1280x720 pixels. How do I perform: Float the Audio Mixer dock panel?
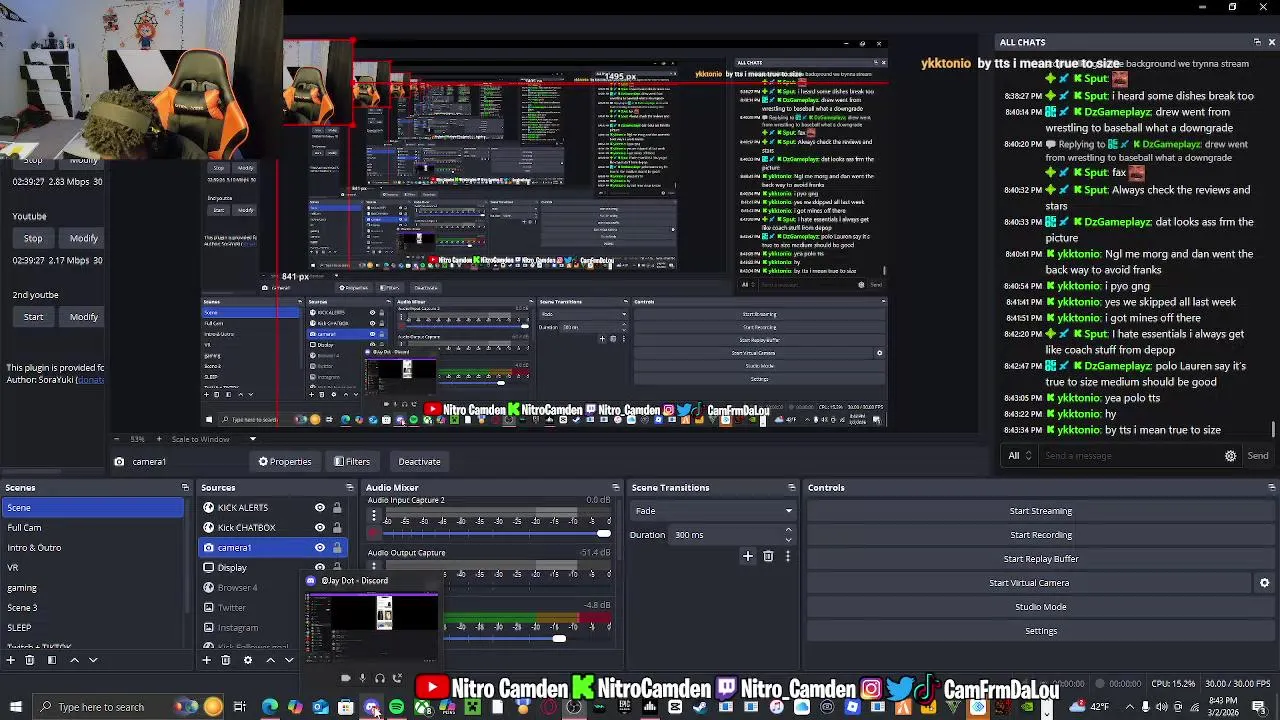pyautogui.click(x=616, y=488)
